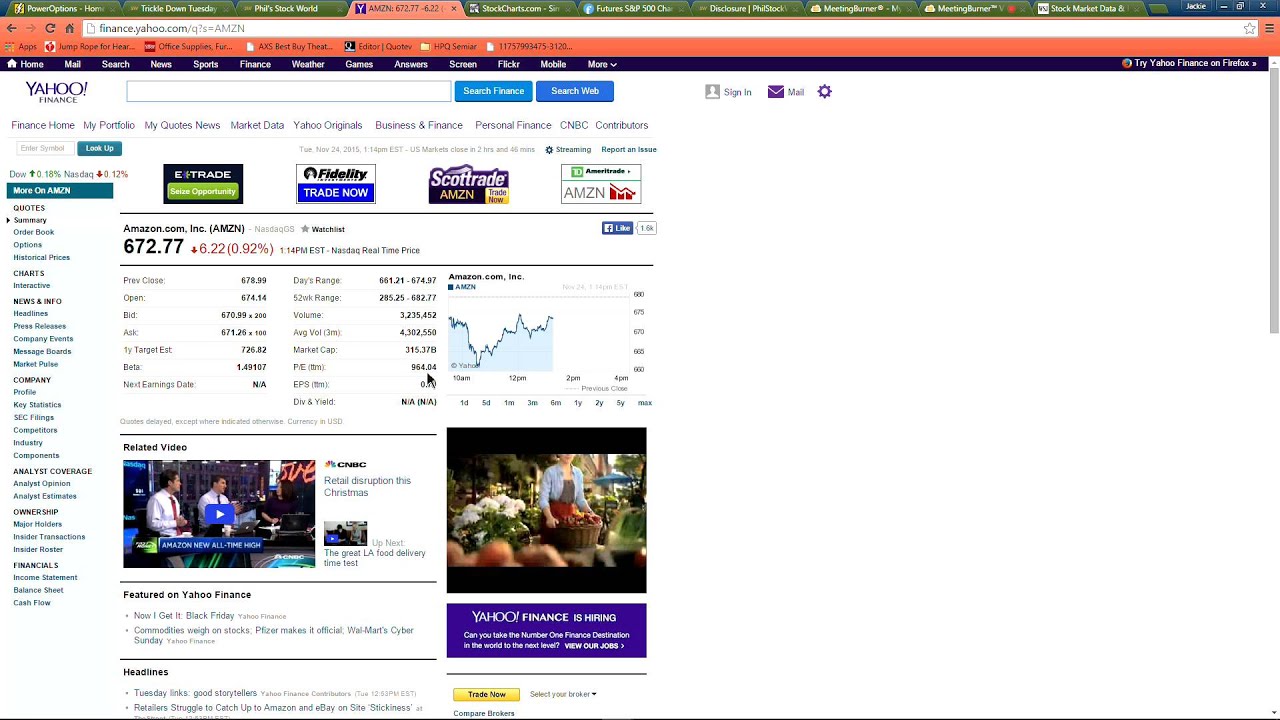Screen dimensions: 1280x720
Task: Open Now I Get It: Black Friday
Action: pyautogui.click(x=184, y=616)
